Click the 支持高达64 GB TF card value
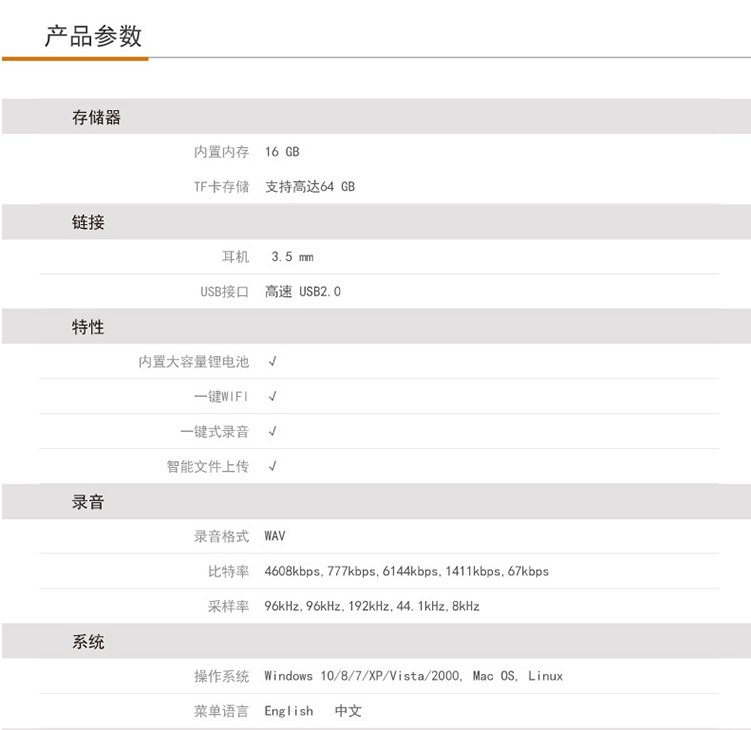The height and width of the screenshot is (730, 751). [310, 187]
